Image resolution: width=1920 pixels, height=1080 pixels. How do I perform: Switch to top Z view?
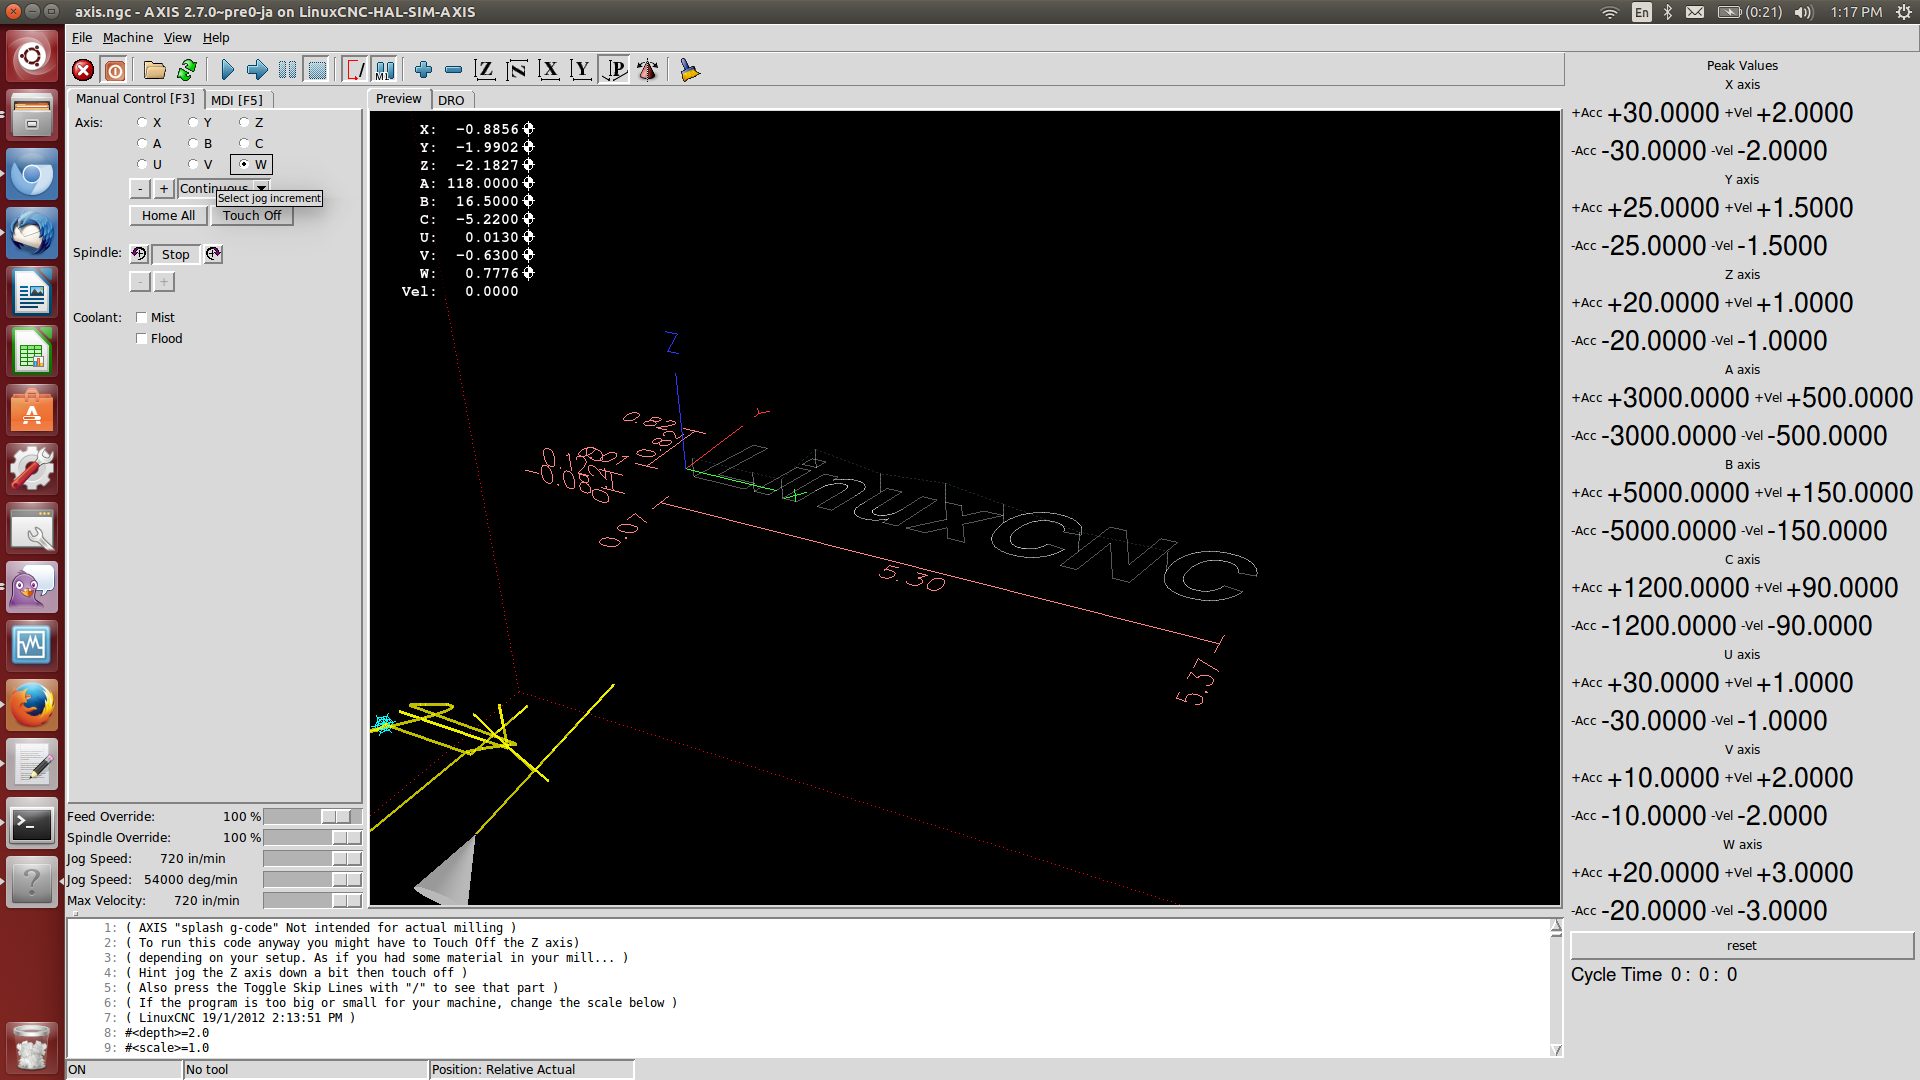(485, 70)
